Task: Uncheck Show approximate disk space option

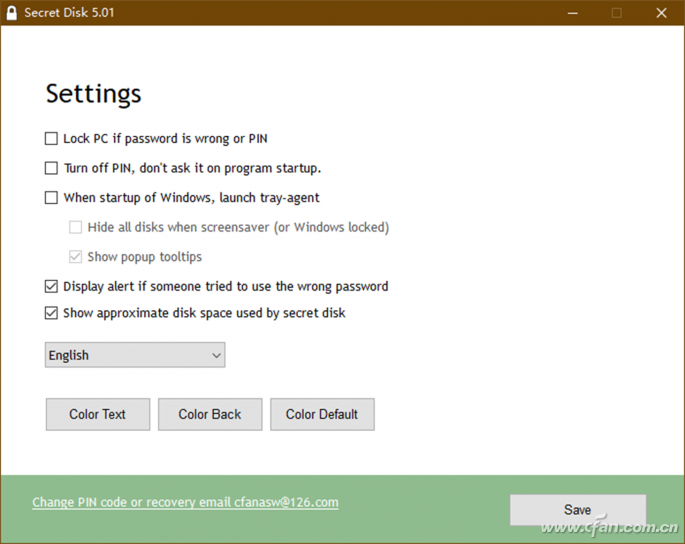Action: point(51,313)
